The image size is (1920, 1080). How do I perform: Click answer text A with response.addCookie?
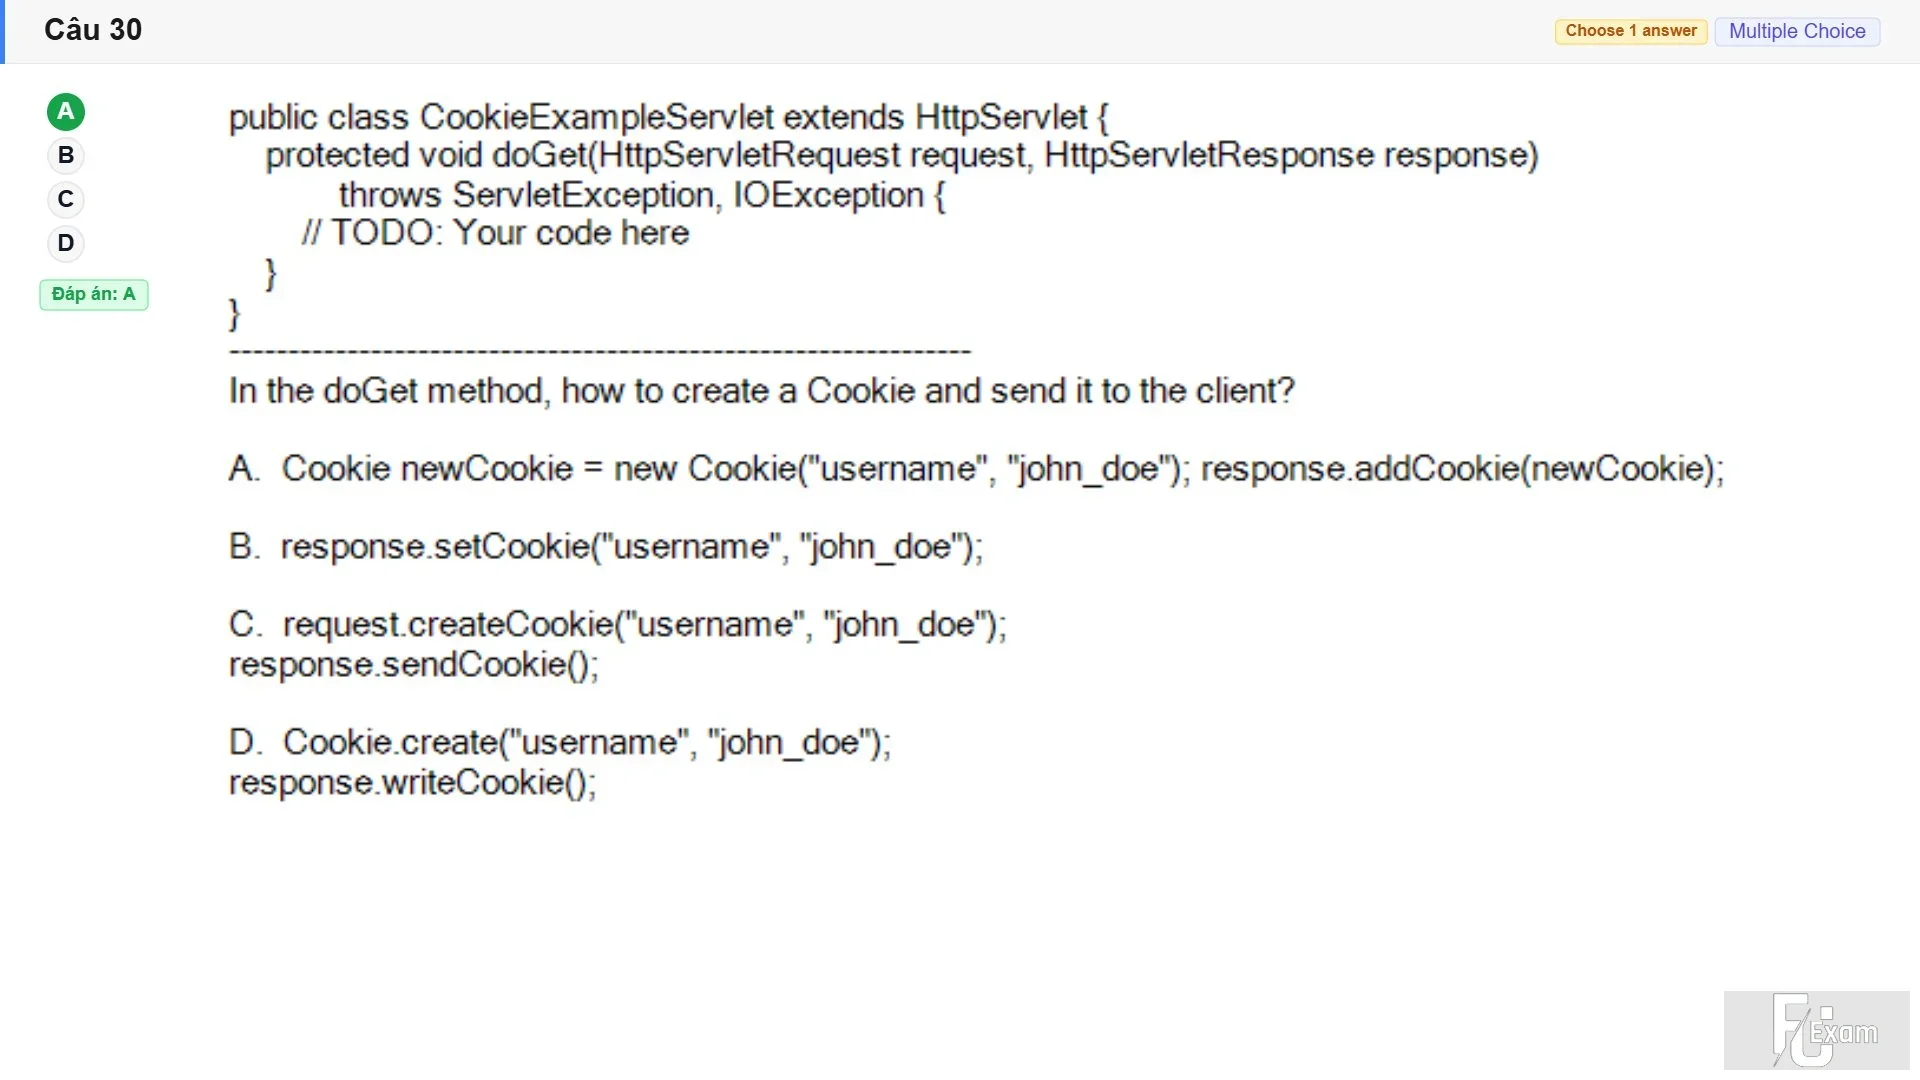[976, 469]
